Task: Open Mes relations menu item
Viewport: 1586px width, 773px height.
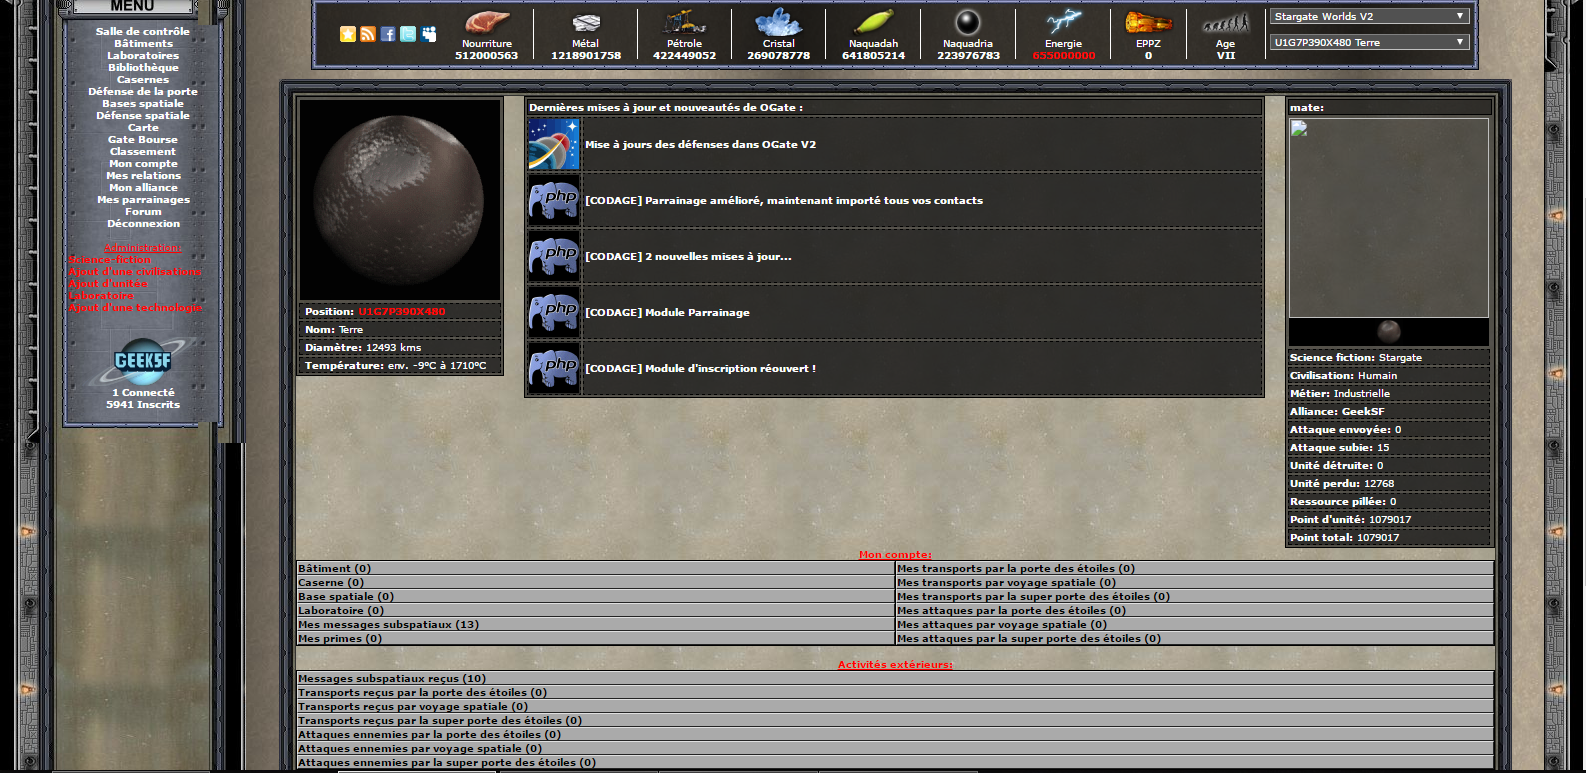Action: 143,175
